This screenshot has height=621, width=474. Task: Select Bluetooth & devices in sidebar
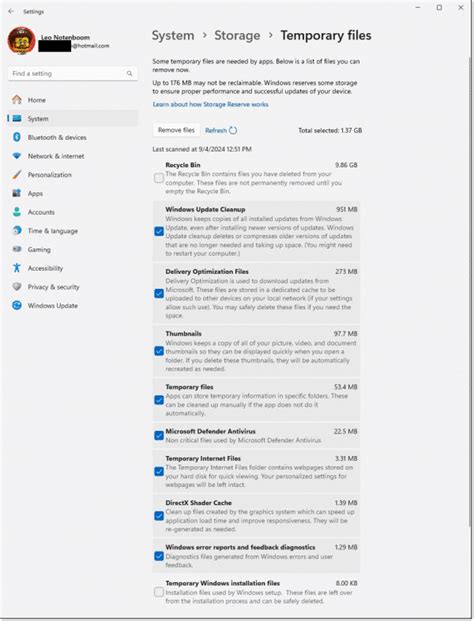(x=73, y=137)
